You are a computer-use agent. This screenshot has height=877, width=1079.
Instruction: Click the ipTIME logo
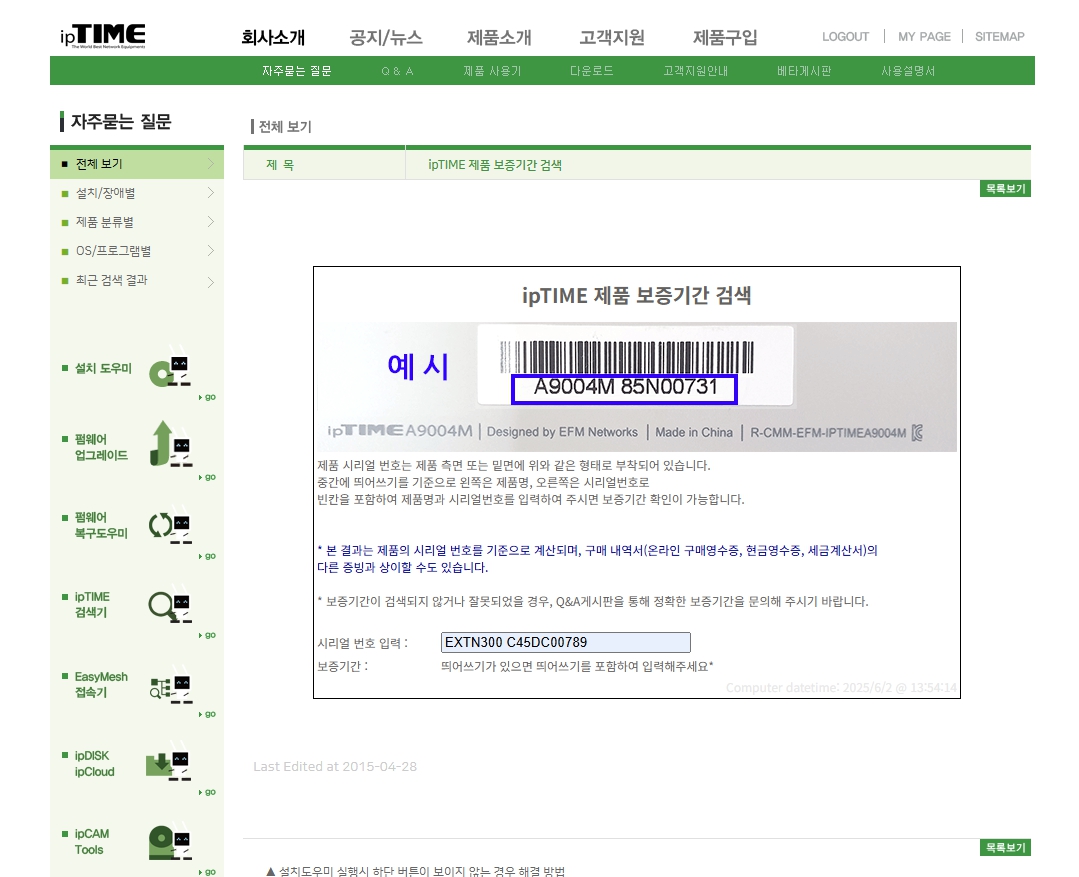103,36
